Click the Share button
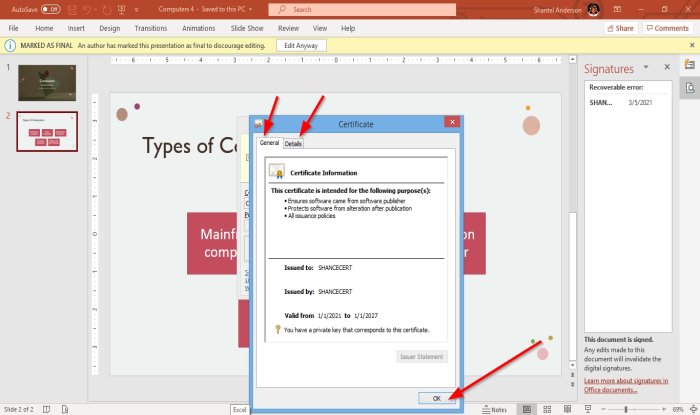This screenshot has height=415, width=700. point(621,28)
